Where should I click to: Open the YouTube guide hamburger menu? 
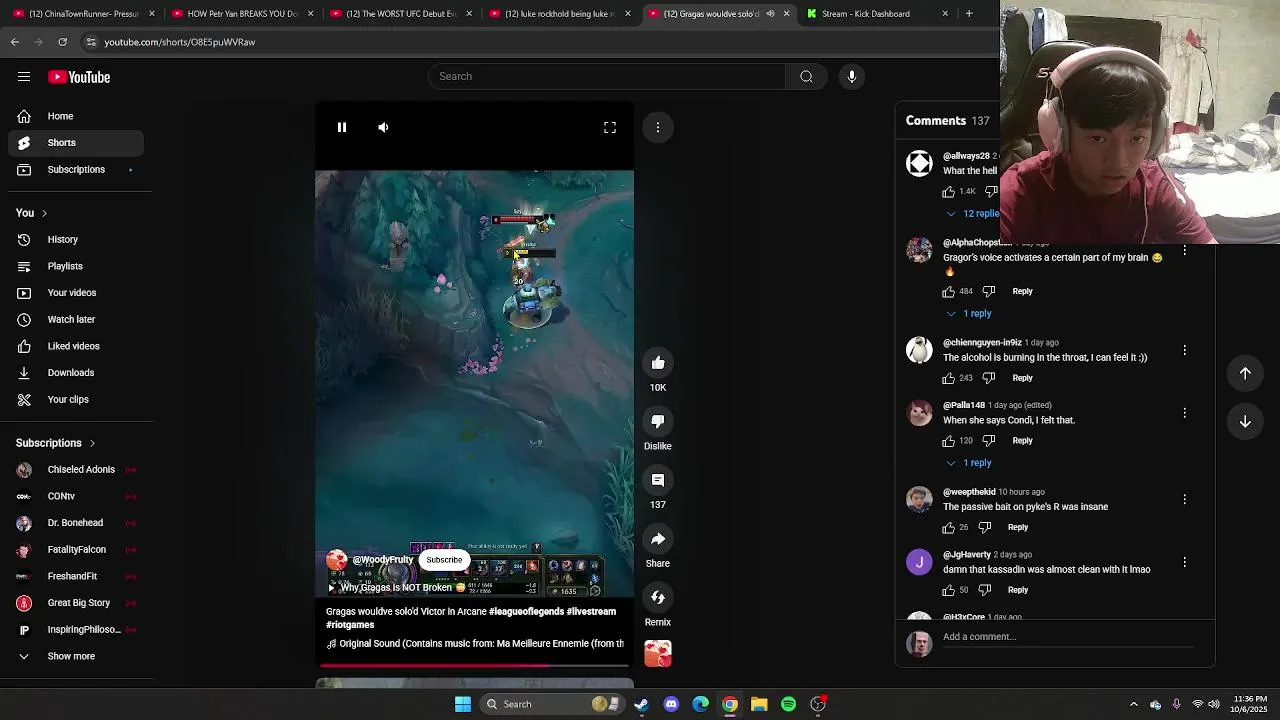point(24,77)
